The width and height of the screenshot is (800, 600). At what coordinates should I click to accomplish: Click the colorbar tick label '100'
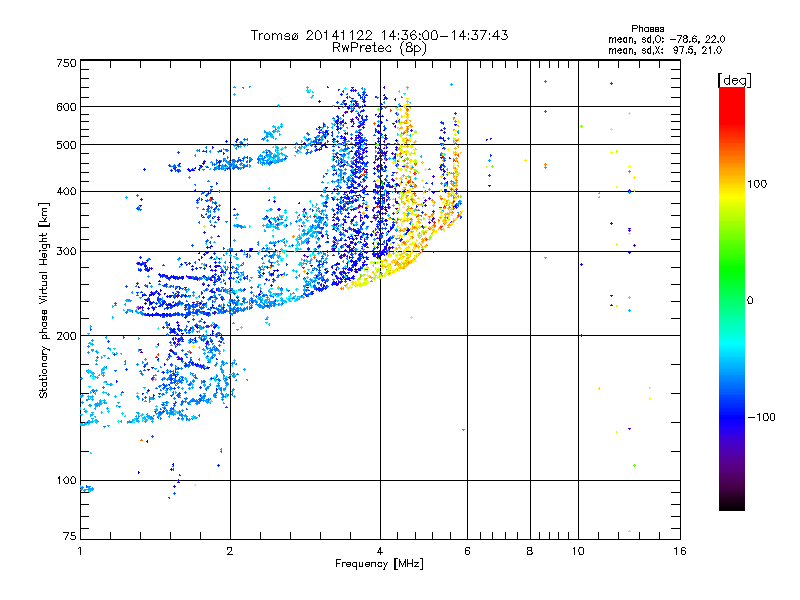(757, 184)
